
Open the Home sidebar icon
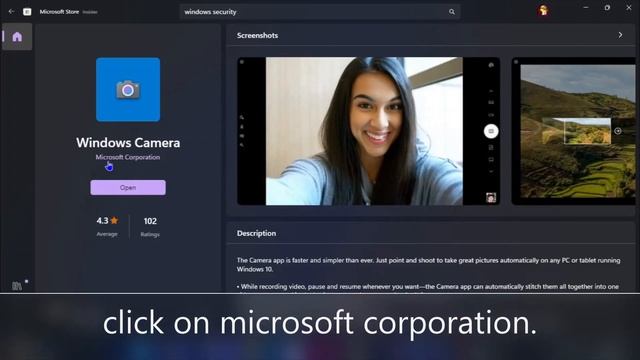17,37
